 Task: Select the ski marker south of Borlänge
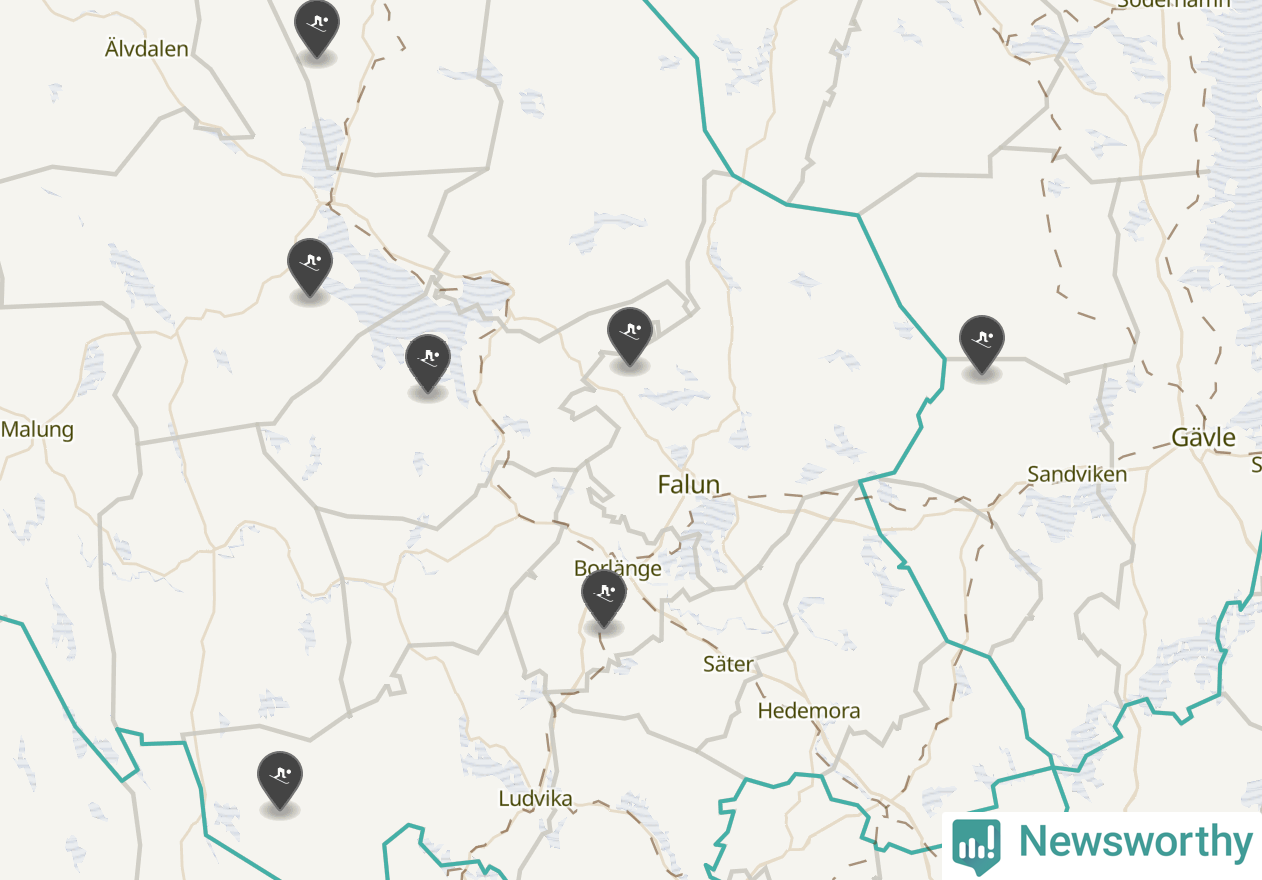[604, 597]
